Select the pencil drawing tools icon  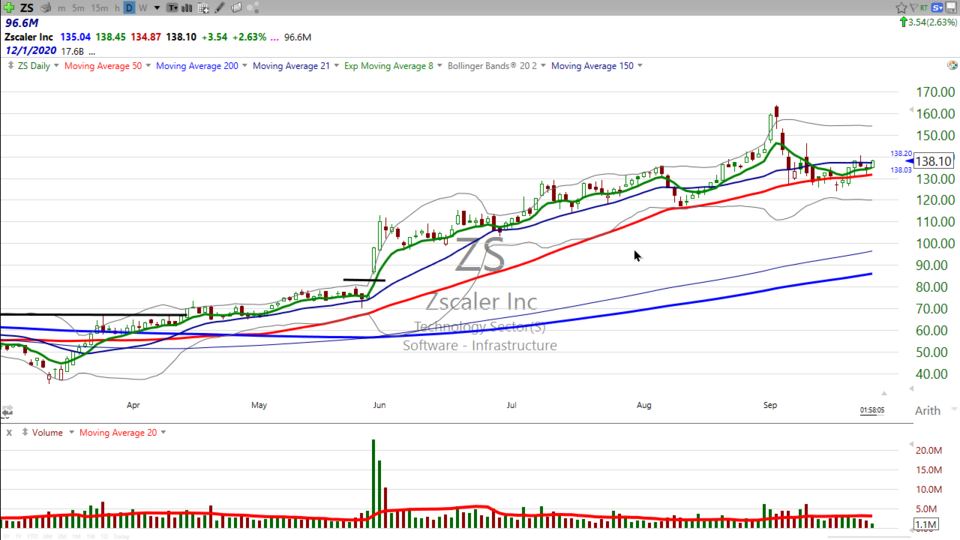pyautogui.click(x=220, y=8)
